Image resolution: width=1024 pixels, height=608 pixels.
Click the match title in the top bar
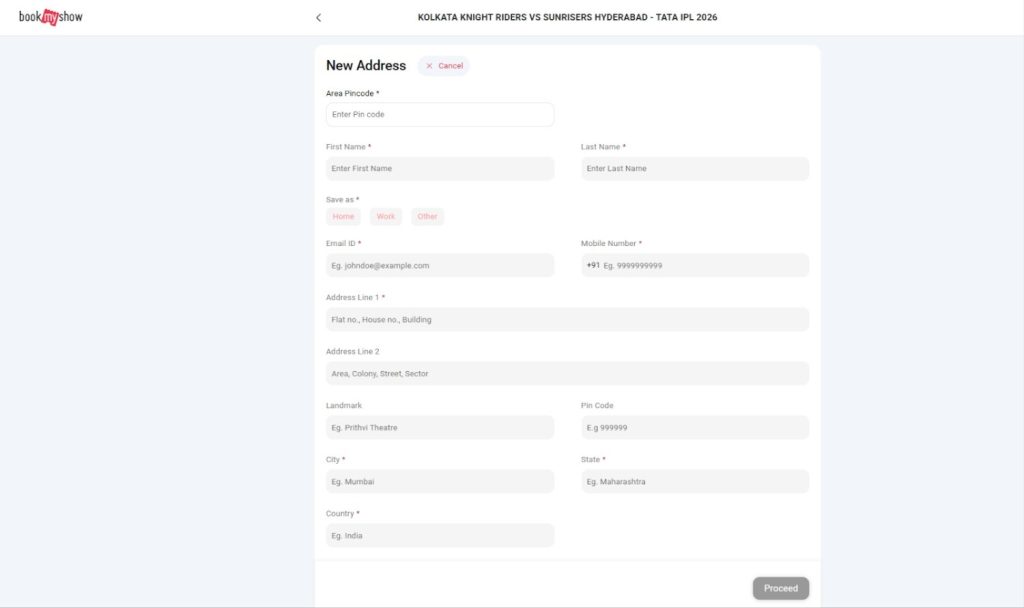pyautogui.click(x=567, y=17)
